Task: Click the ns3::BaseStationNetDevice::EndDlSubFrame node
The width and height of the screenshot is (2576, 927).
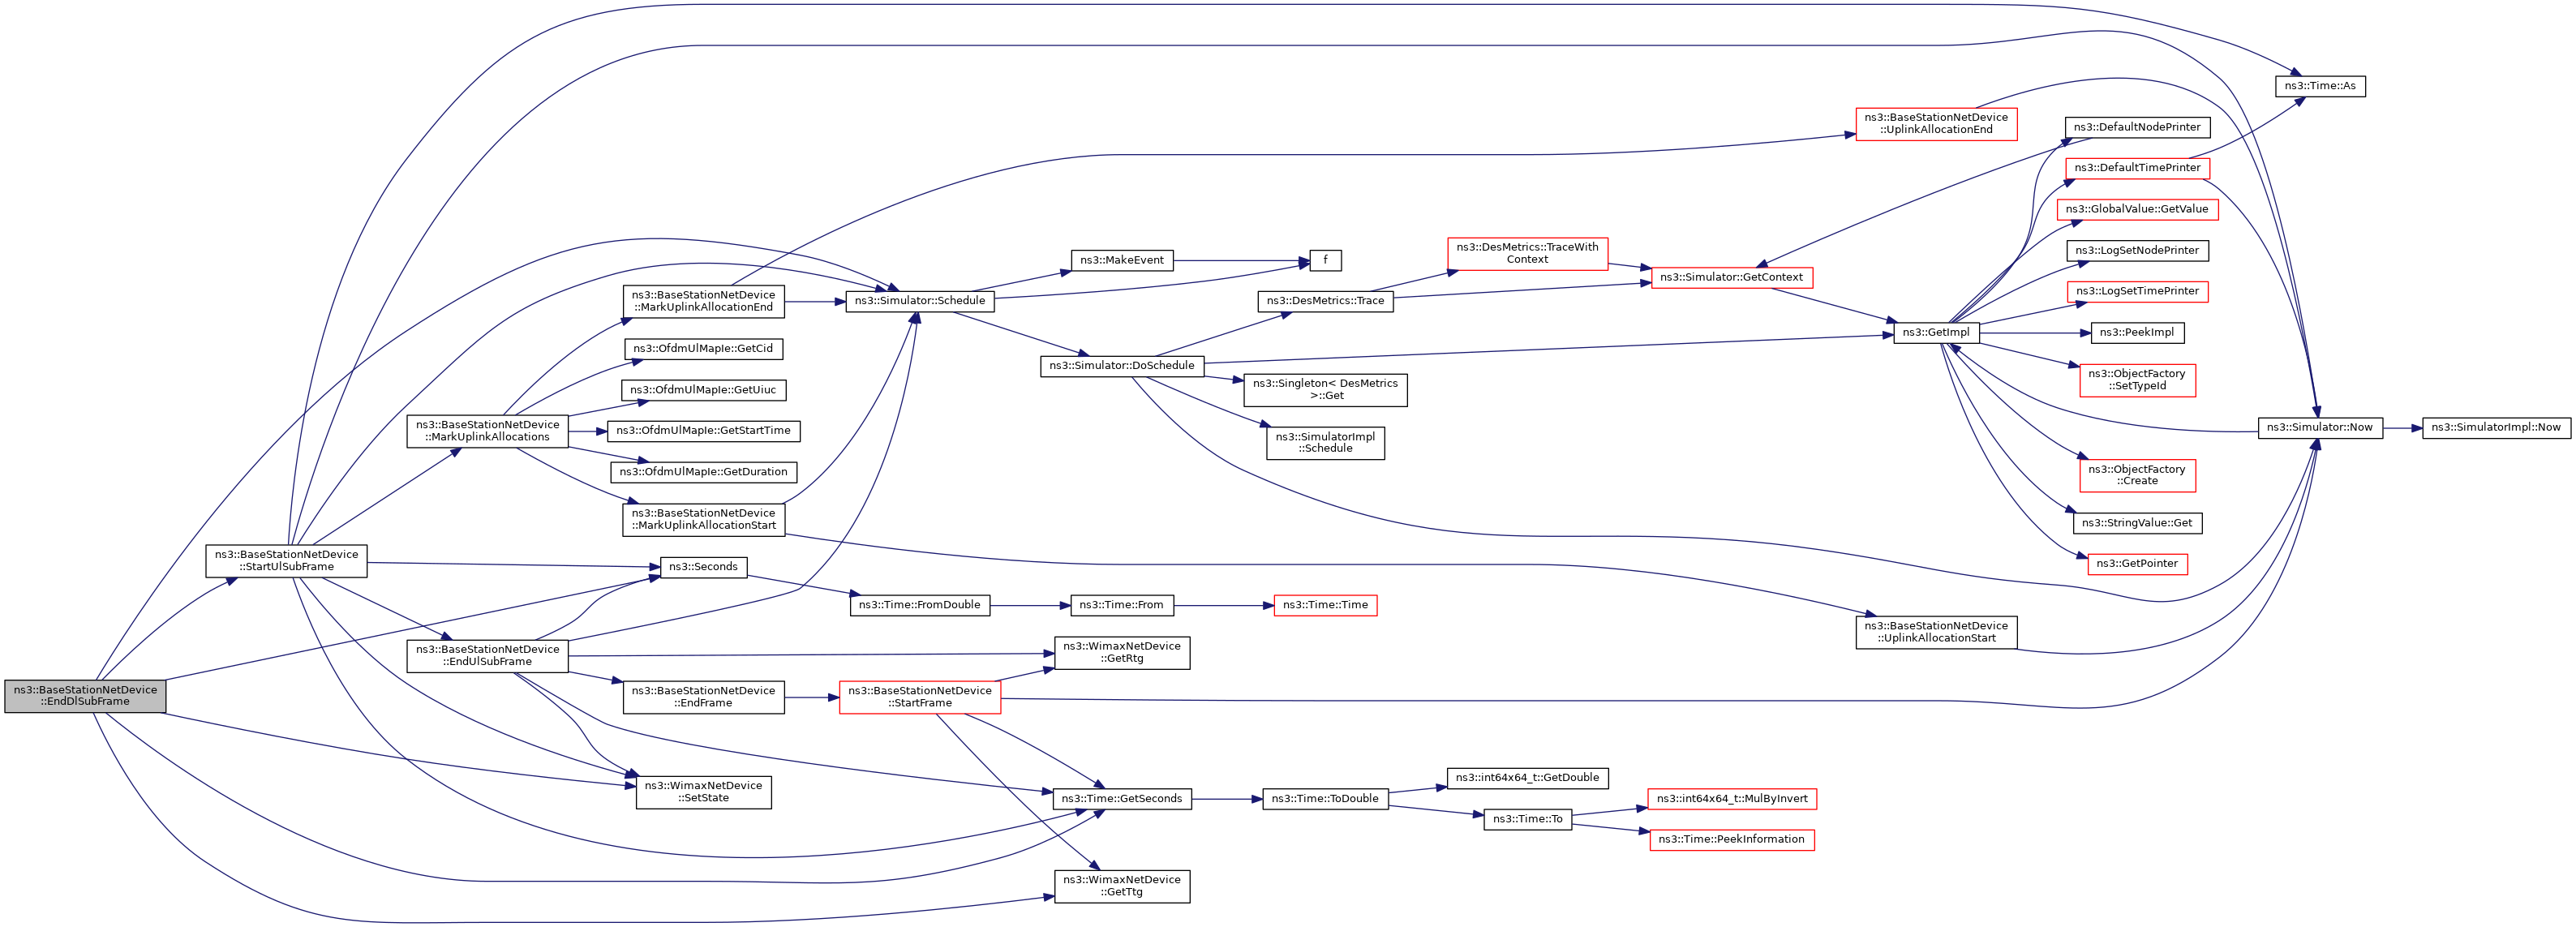Action: 85,696
